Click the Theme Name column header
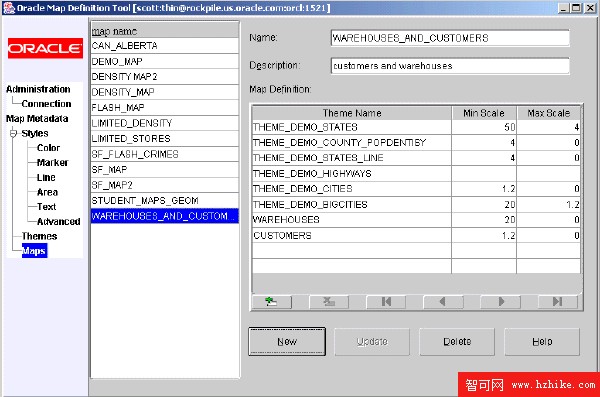The height and width of the screenshot is (397, 600). pyautogui.click(x=352, y=113)
